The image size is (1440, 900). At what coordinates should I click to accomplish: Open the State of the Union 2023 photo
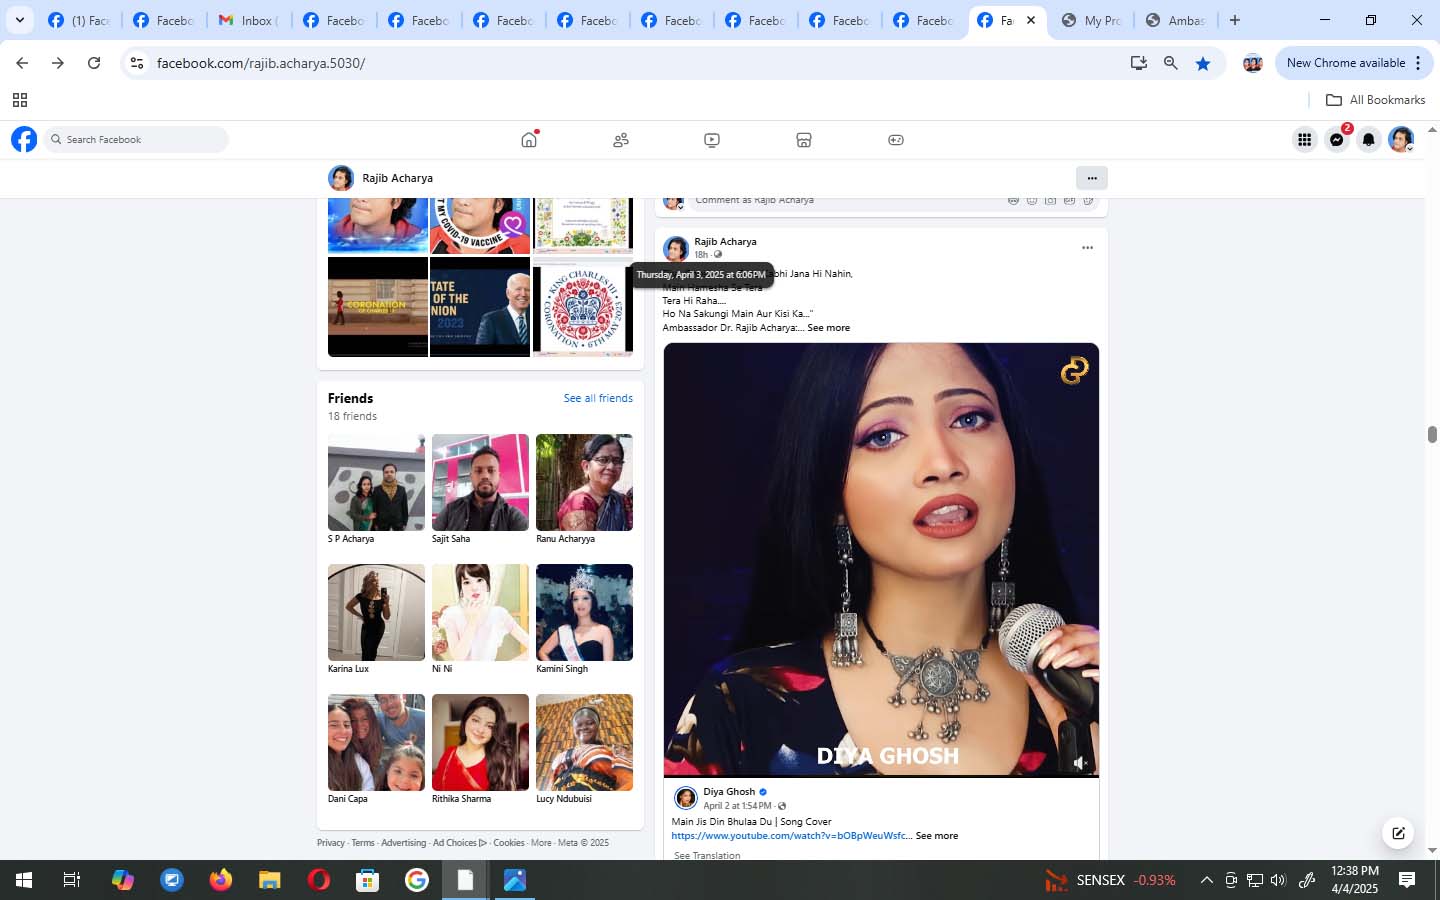click(480, 306)
